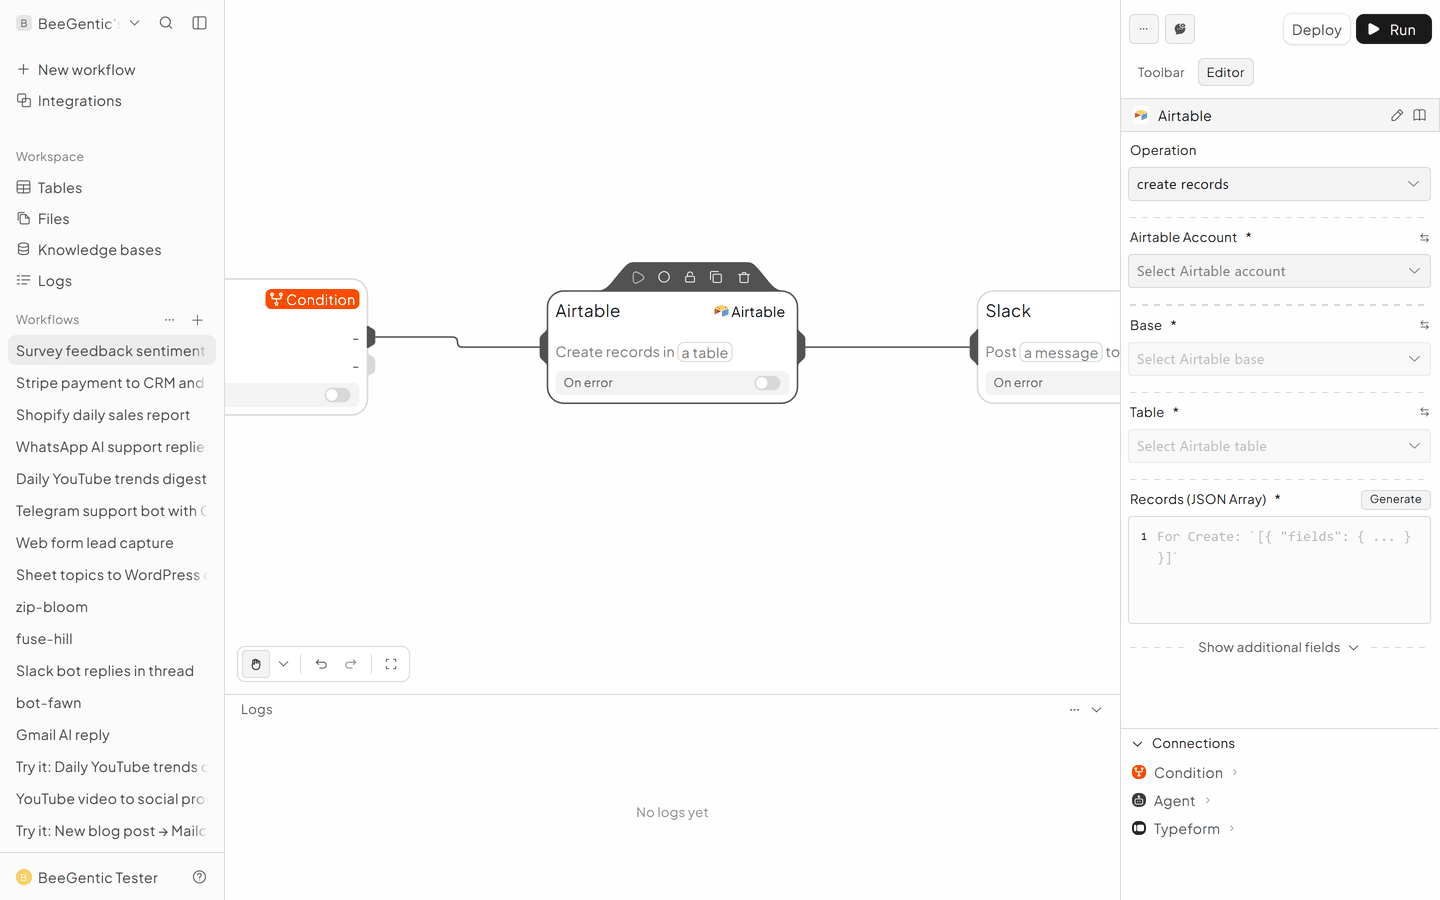Open the search in the sidebar header
The height and width of the screenshot is (900, 1440).
click(166, 23)
